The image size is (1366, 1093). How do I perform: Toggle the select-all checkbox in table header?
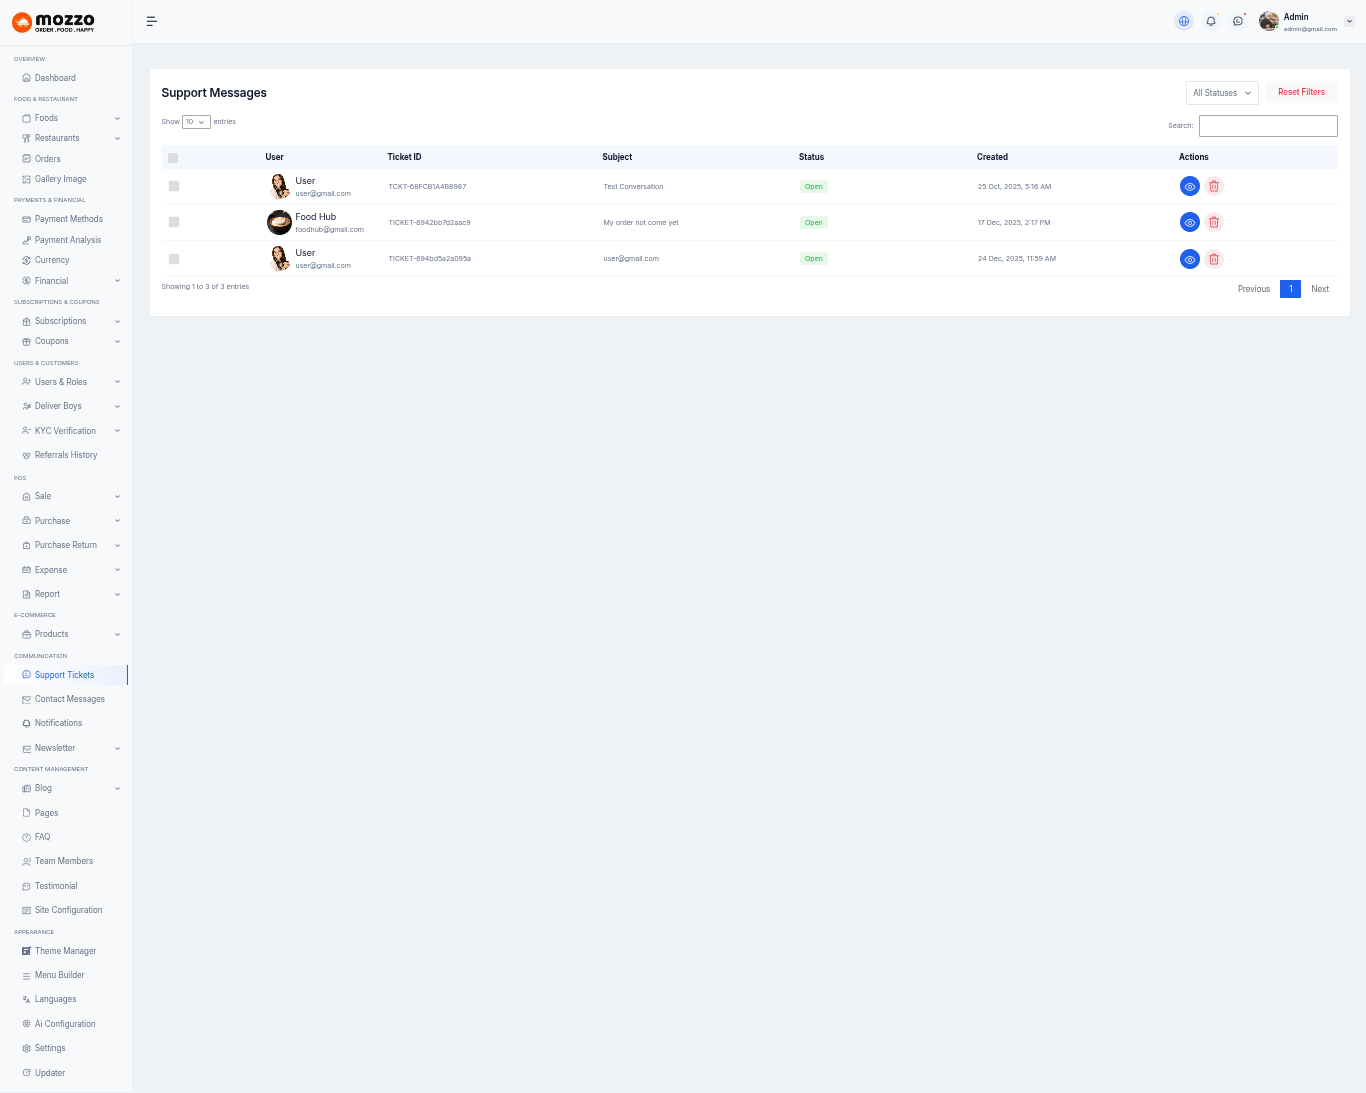(173, 158)
